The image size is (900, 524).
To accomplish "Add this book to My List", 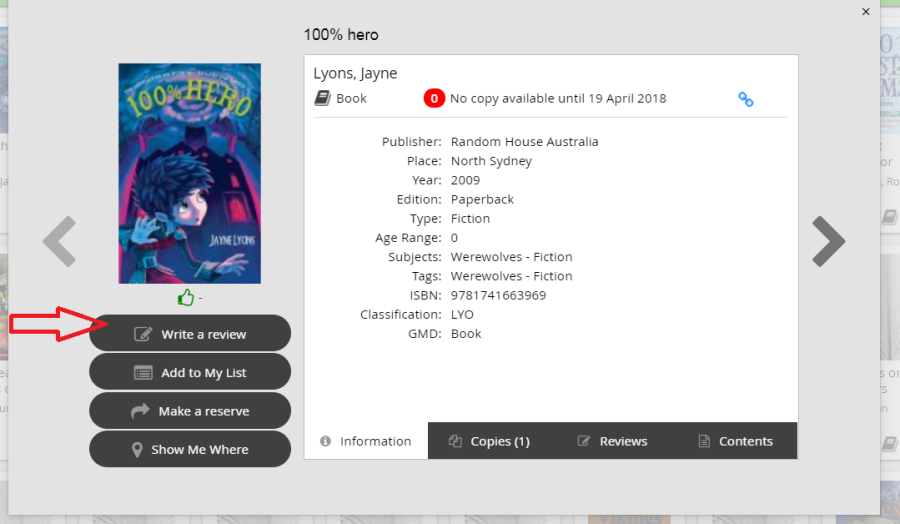I will coord(190,372).
